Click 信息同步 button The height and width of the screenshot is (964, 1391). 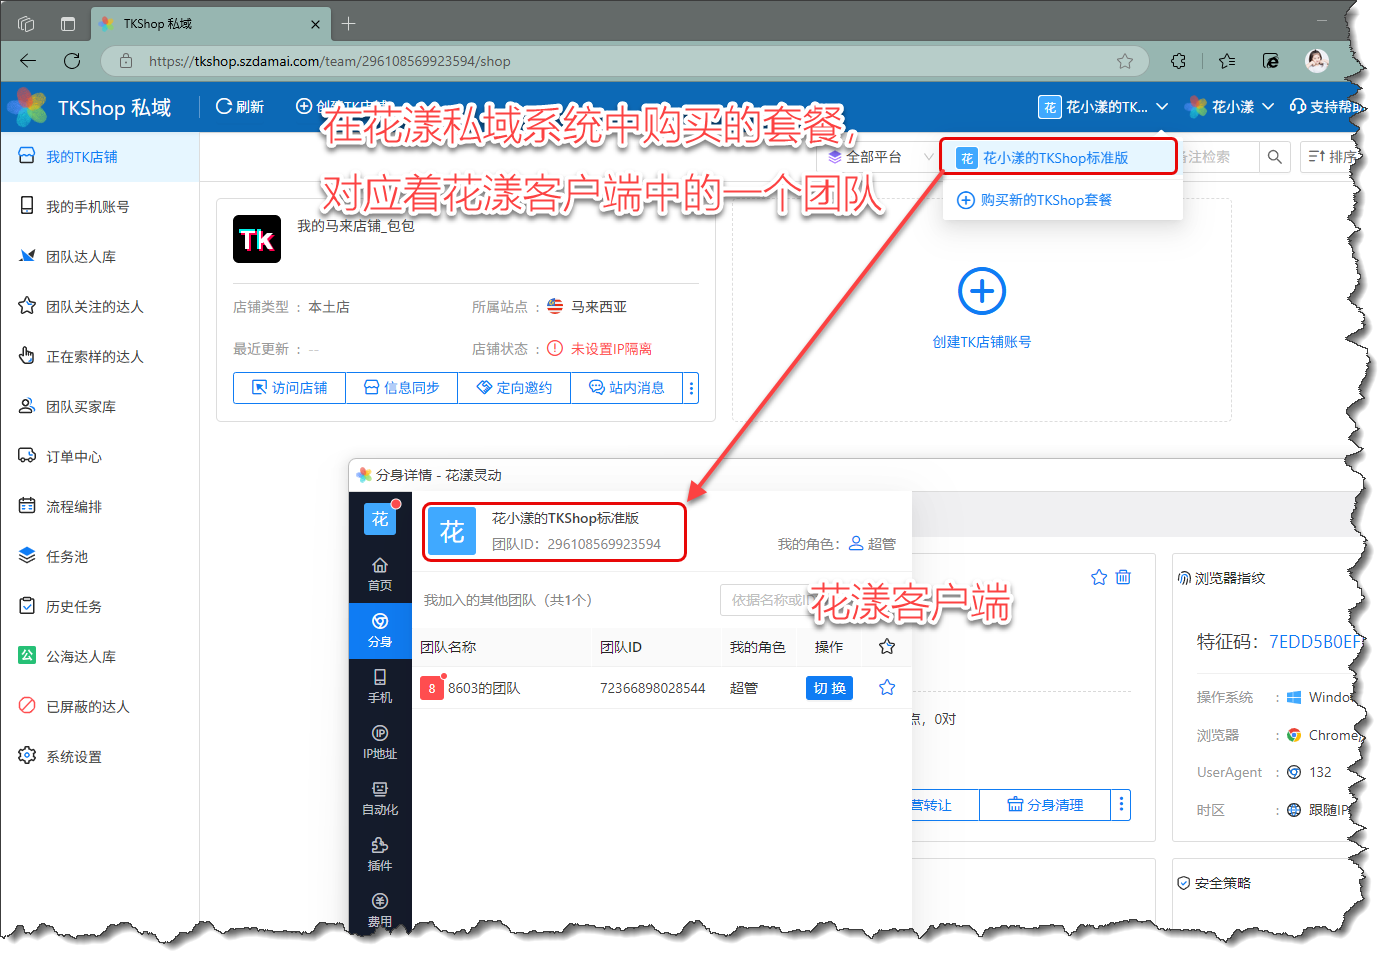401,388
